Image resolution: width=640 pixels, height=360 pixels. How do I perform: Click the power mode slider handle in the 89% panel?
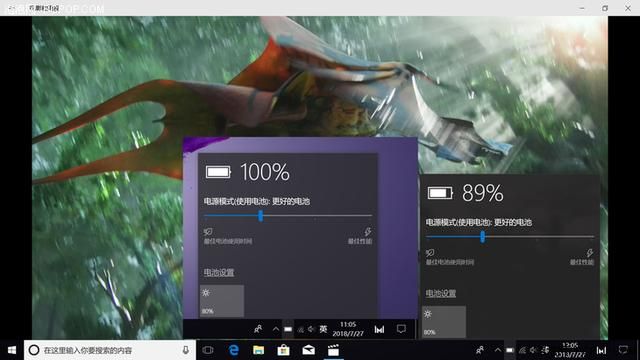(x=482, y=237)
